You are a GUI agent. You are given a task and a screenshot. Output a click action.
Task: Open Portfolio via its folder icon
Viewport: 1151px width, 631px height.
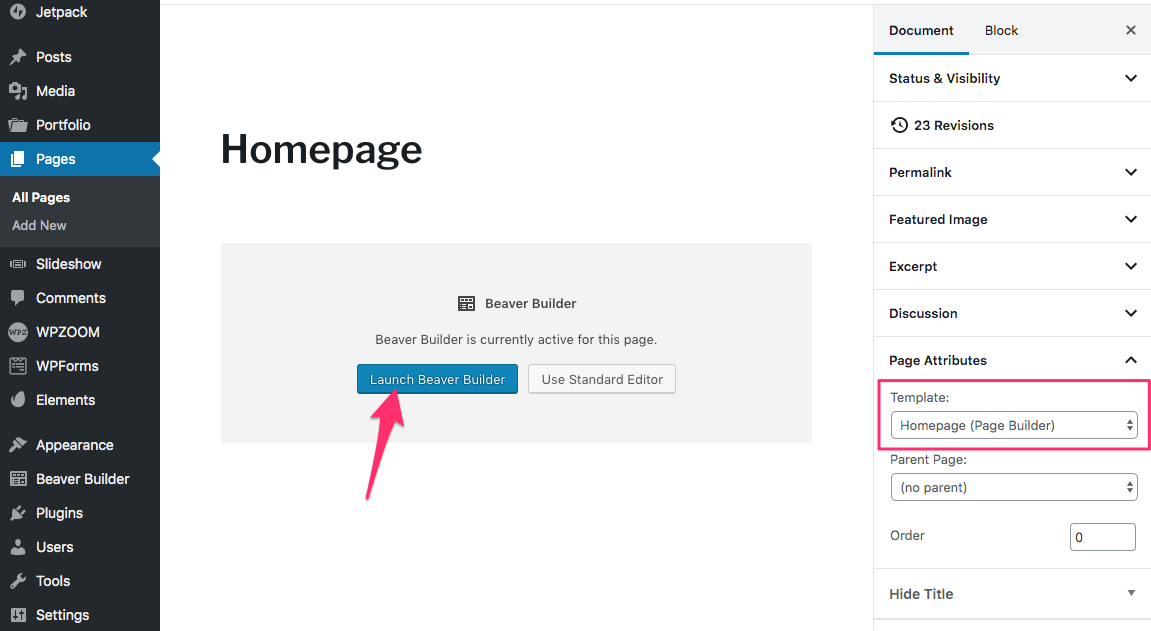18,125
